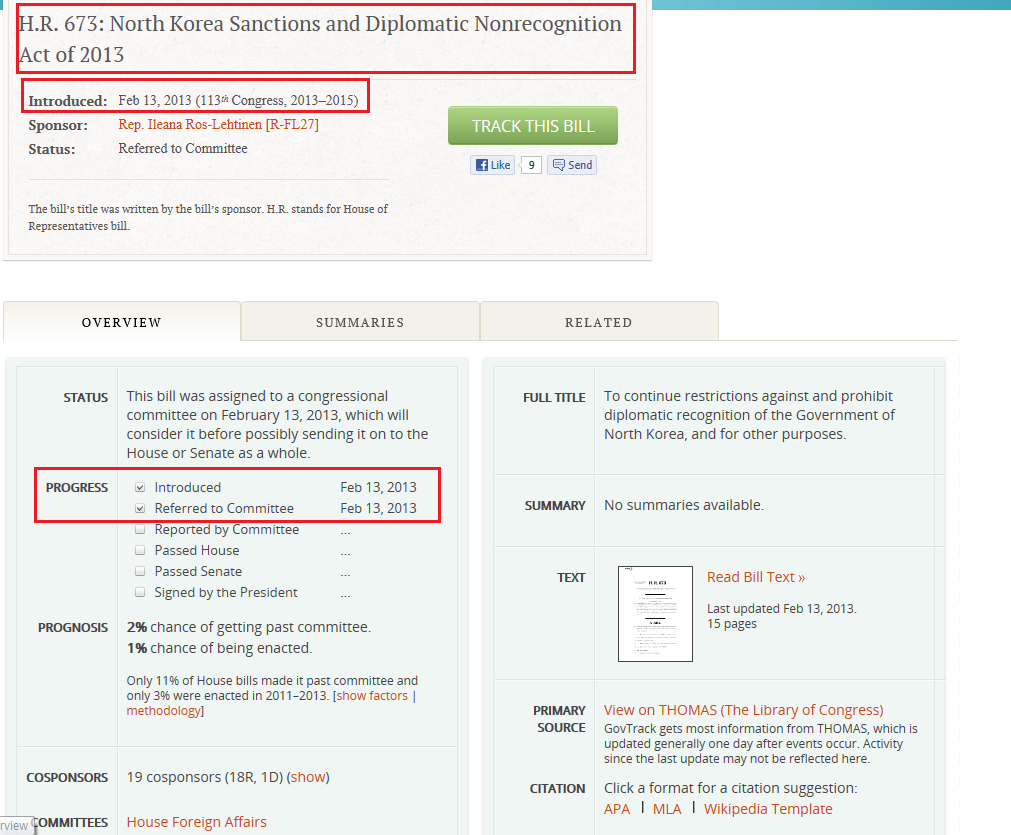Screen dimensions: 1011x835
Task: Switch to the Overview tab
Action: coord(122,322)
